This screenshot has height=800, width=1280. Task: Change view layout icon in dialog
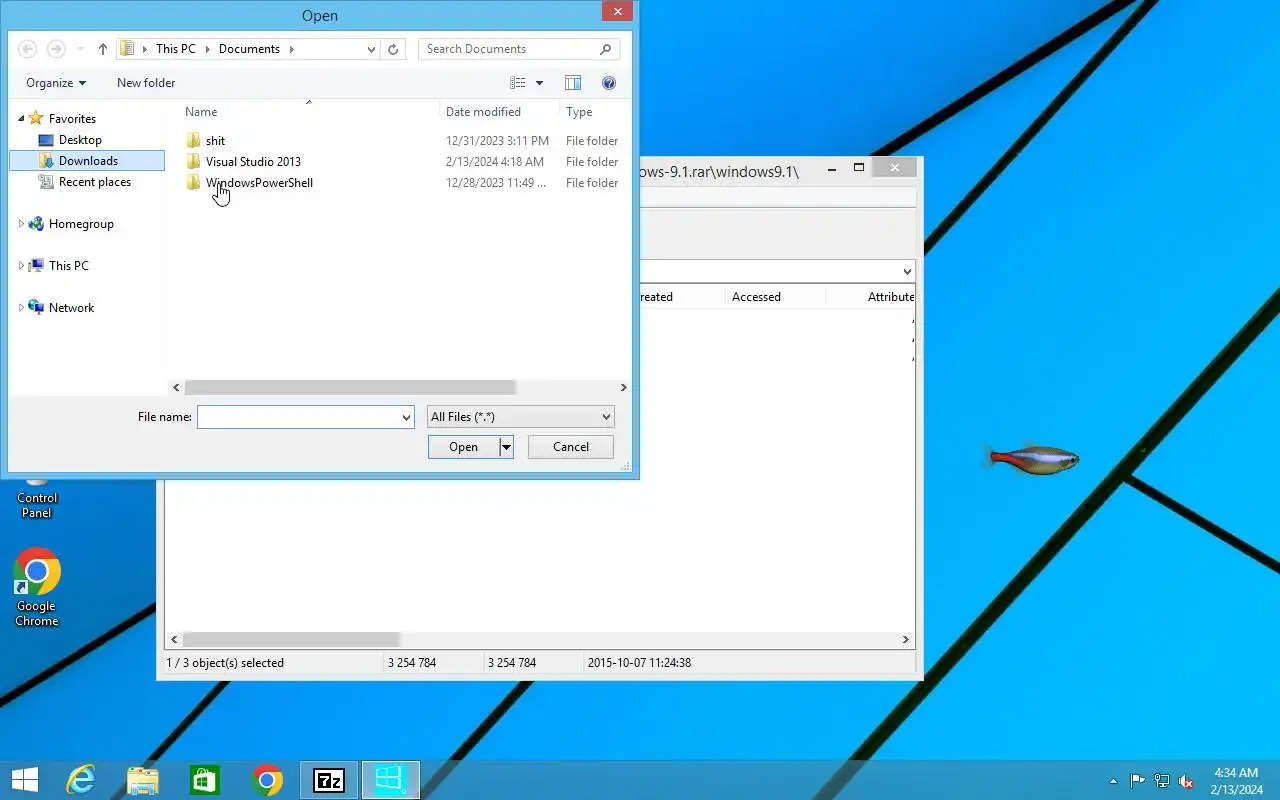coord(517,83)
